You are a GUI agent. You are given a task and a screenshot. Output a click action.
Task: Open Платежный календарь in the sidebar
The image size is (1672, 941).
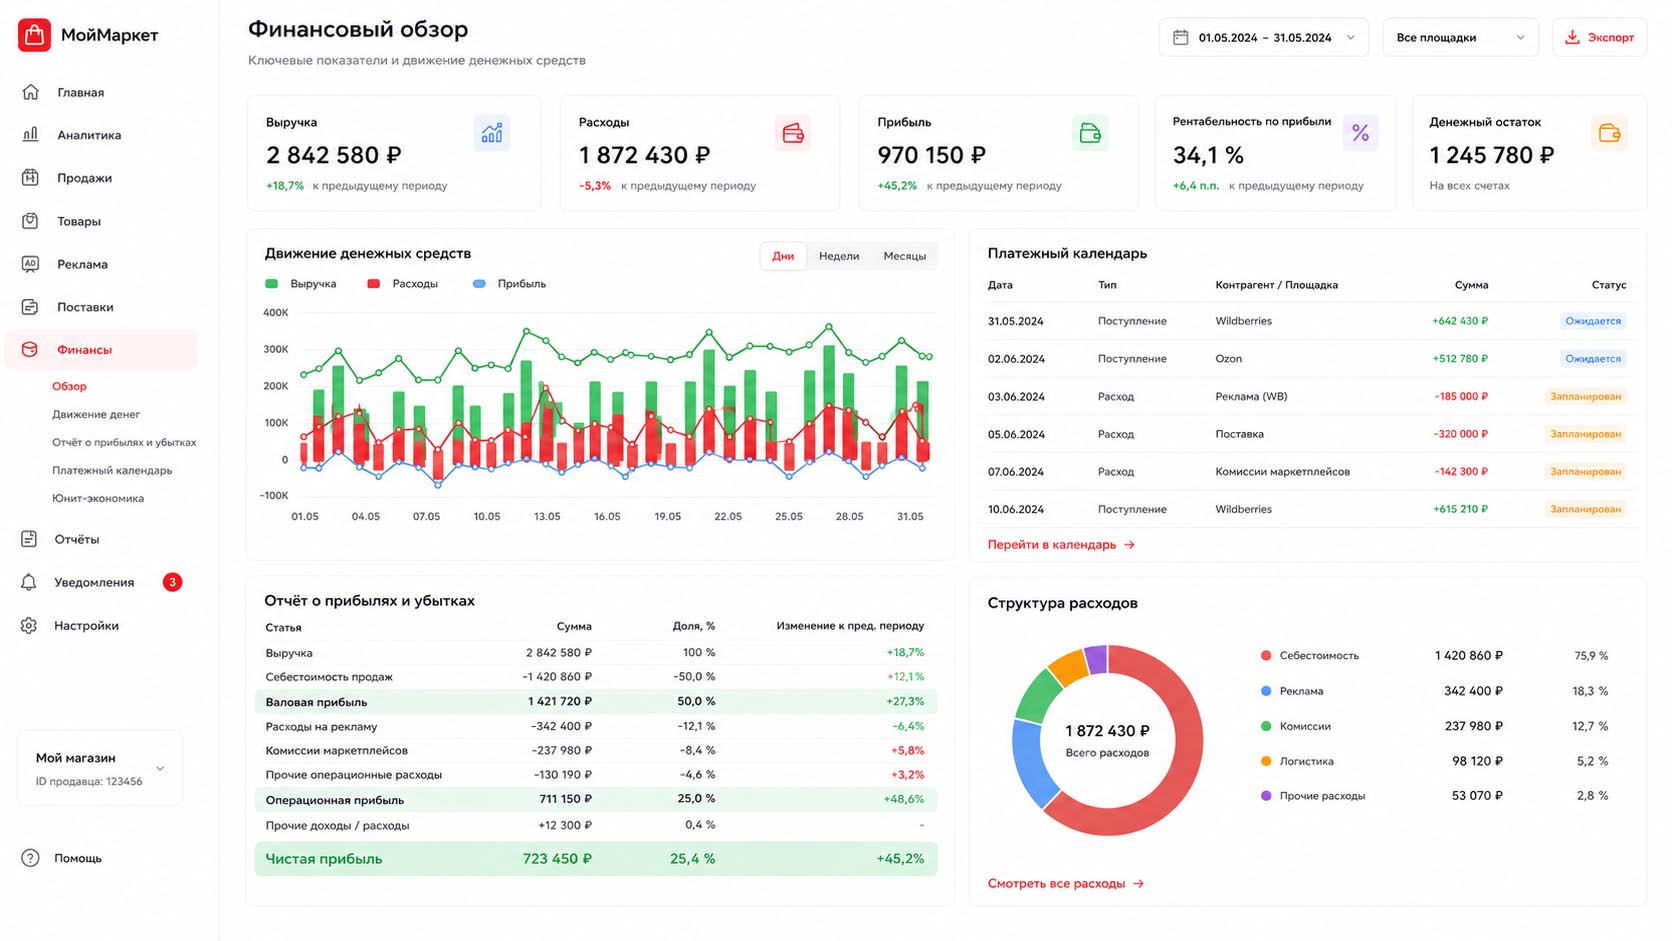112,470
